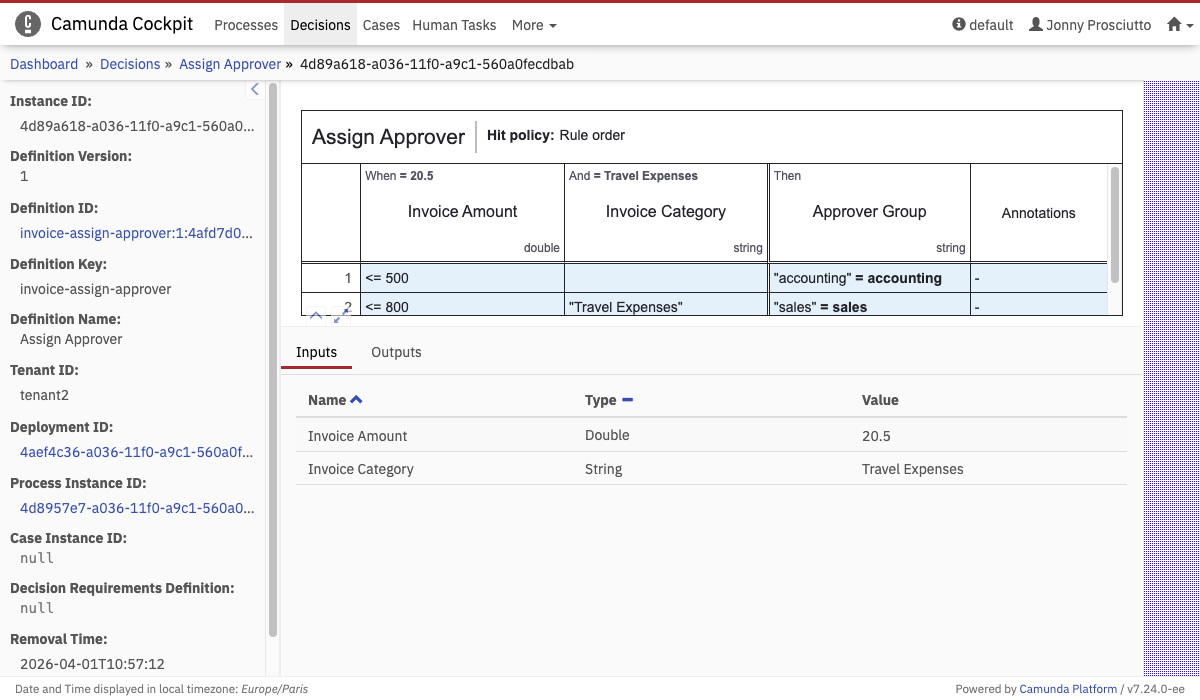Collapse the bottom tabs panel with chevron
The width and height of the screenshot is (1200, 700).
tap(316, 315)
